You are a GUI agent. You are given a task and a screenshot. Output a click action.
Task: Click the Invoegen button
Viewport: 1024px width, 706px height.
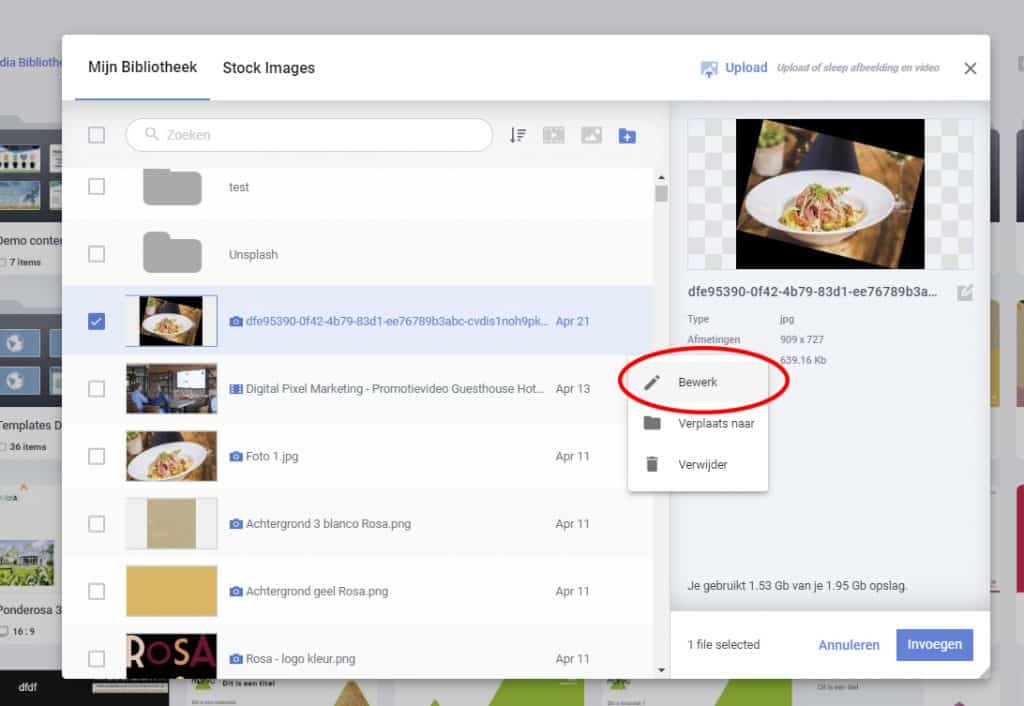[934, 645]
